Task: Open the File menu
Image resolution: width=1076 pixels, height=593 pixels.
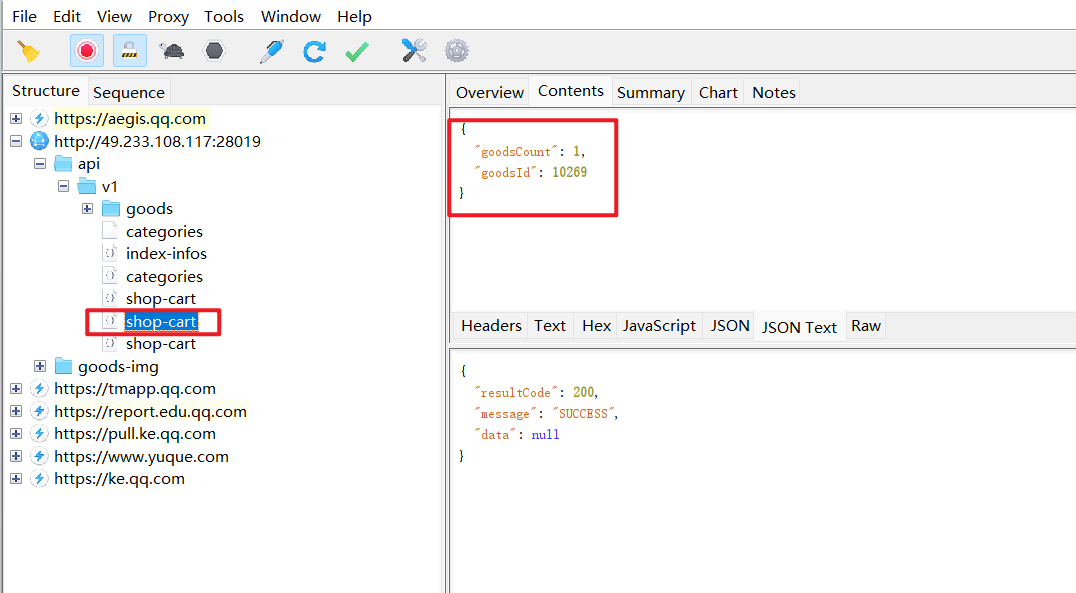Action: point(25,16)
